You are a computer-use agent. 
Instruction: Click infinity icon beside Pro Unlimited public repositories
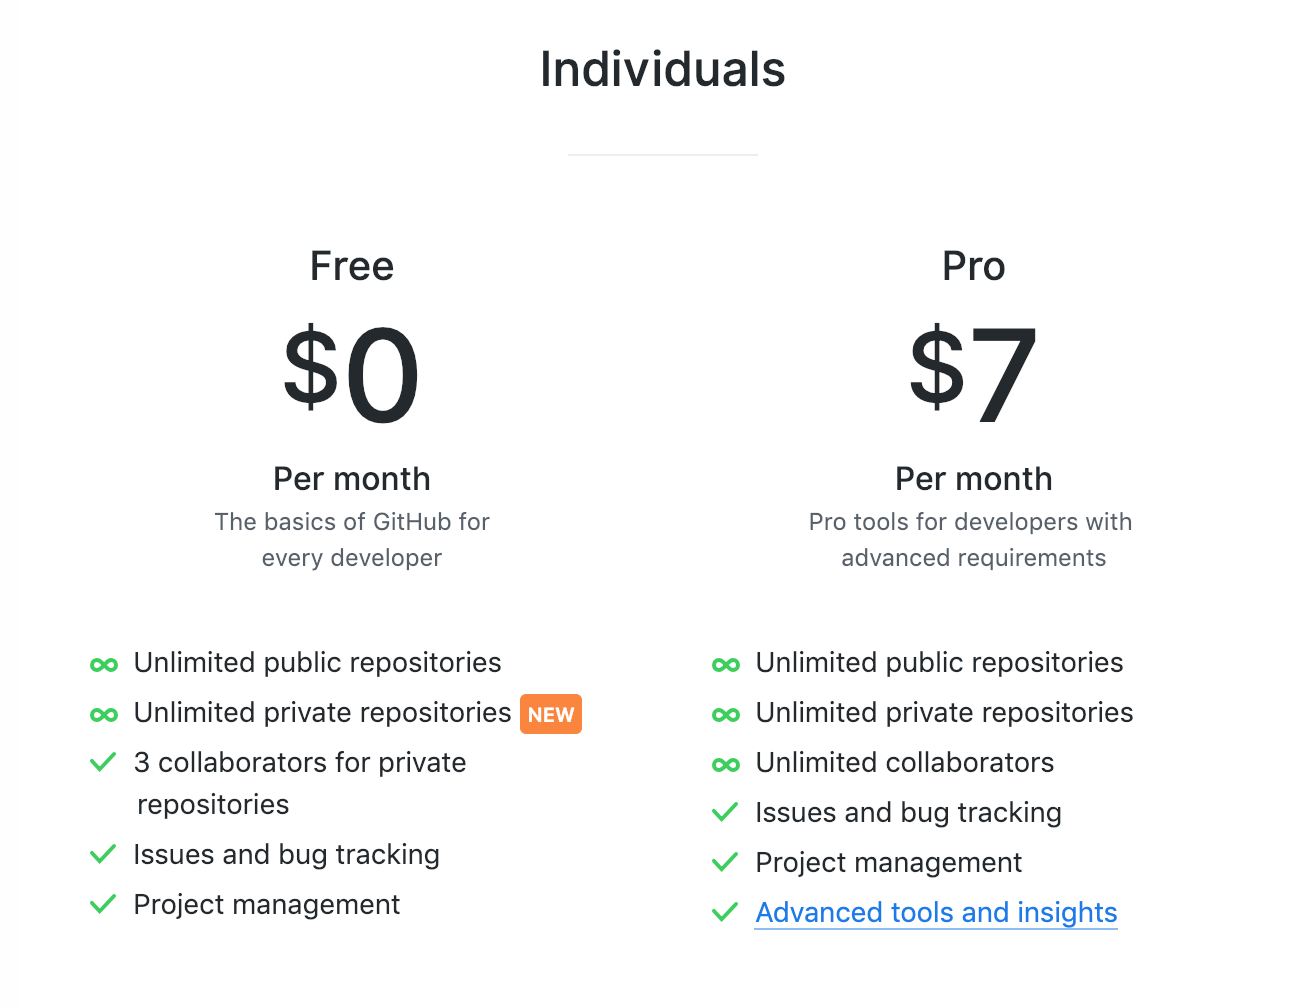[726, 665]
